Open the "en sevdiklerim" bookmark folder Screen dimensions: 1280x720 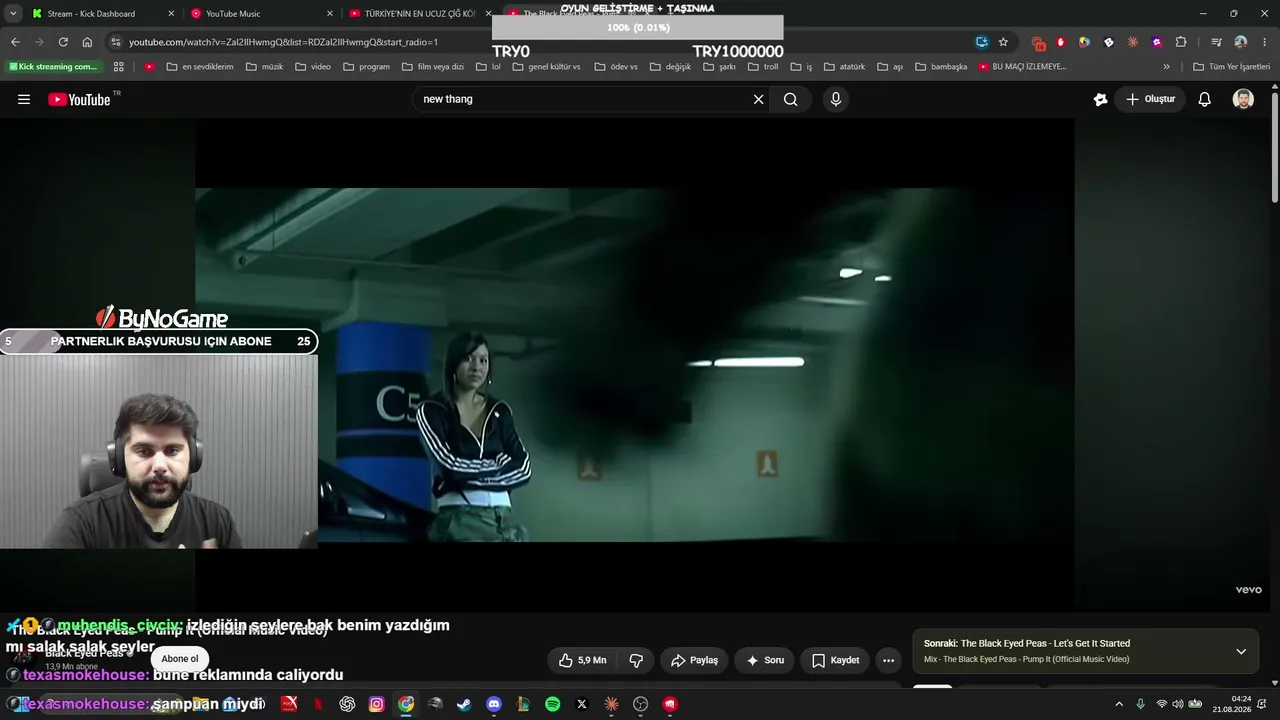(200, 67)
